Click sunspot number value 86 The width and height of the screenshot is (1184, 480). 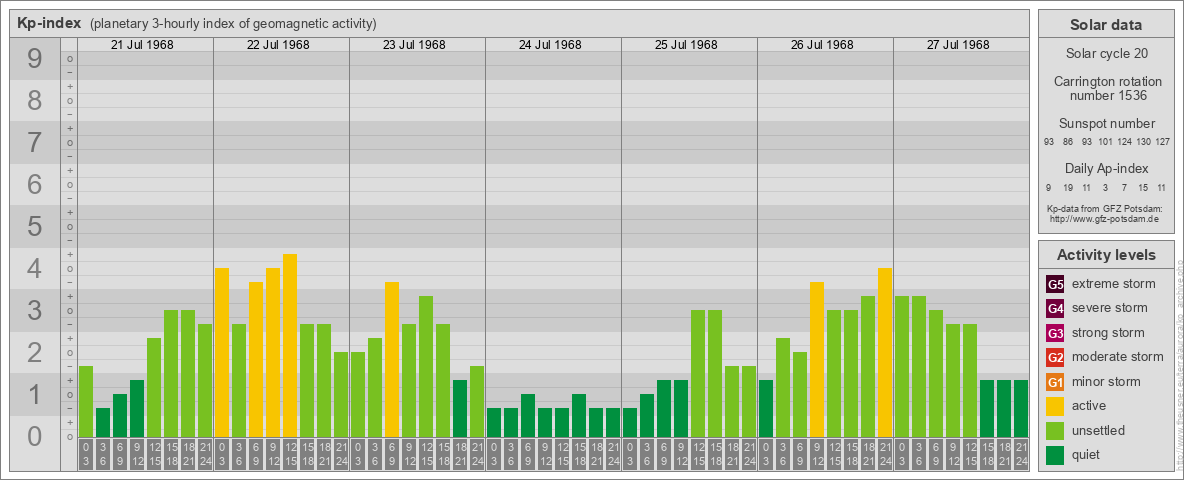(1067, 143)
